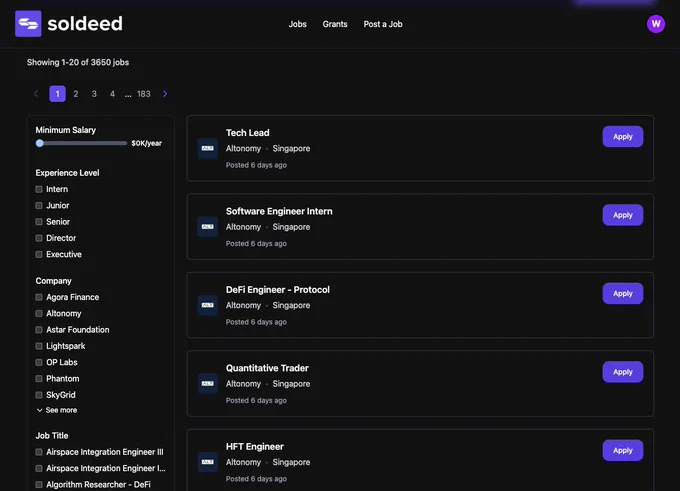The width and height of the screenshot is (680, 491).
Task: Click the 'Job Title' heading
Action: click(x=52, y=435)
